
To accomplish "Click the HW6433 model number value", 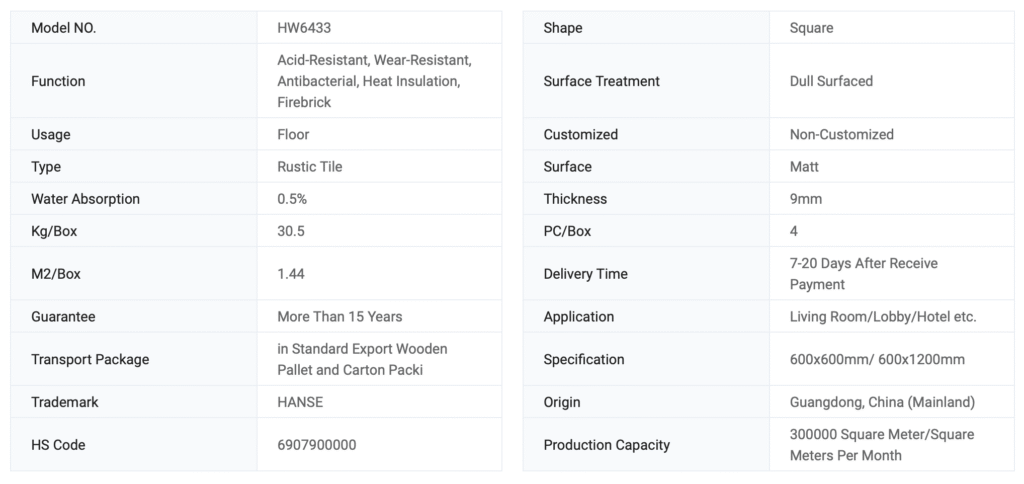I will coord(304,28).
